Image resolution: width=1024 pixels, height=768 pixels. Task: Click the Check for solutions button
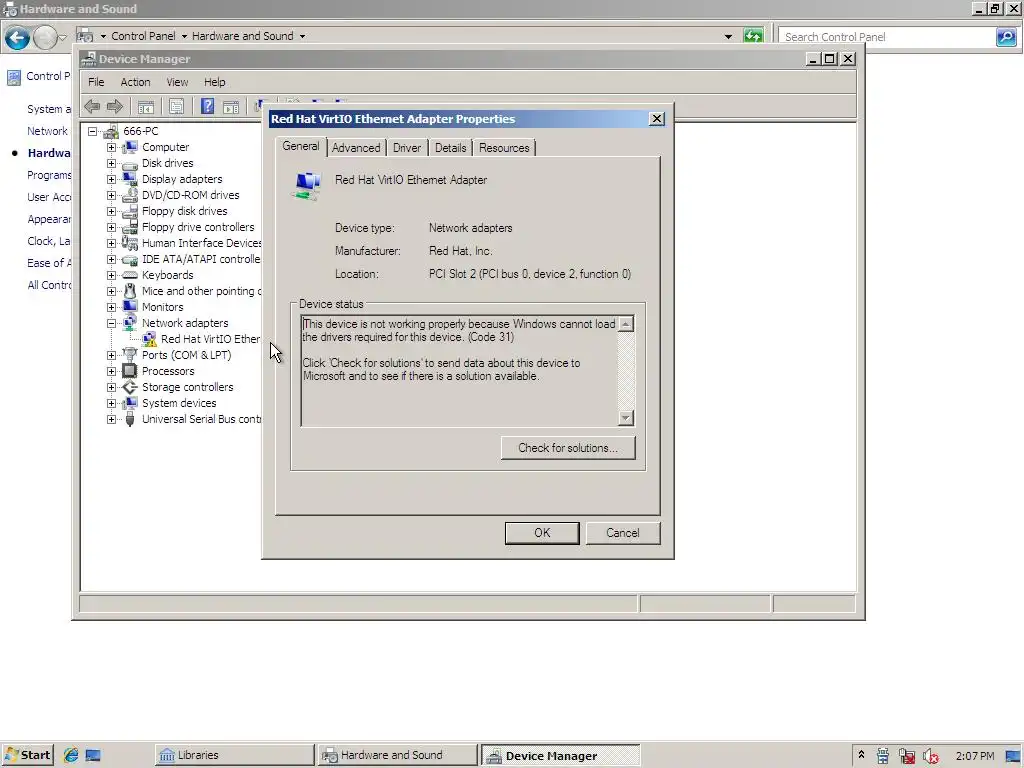(x=568, y=448)
